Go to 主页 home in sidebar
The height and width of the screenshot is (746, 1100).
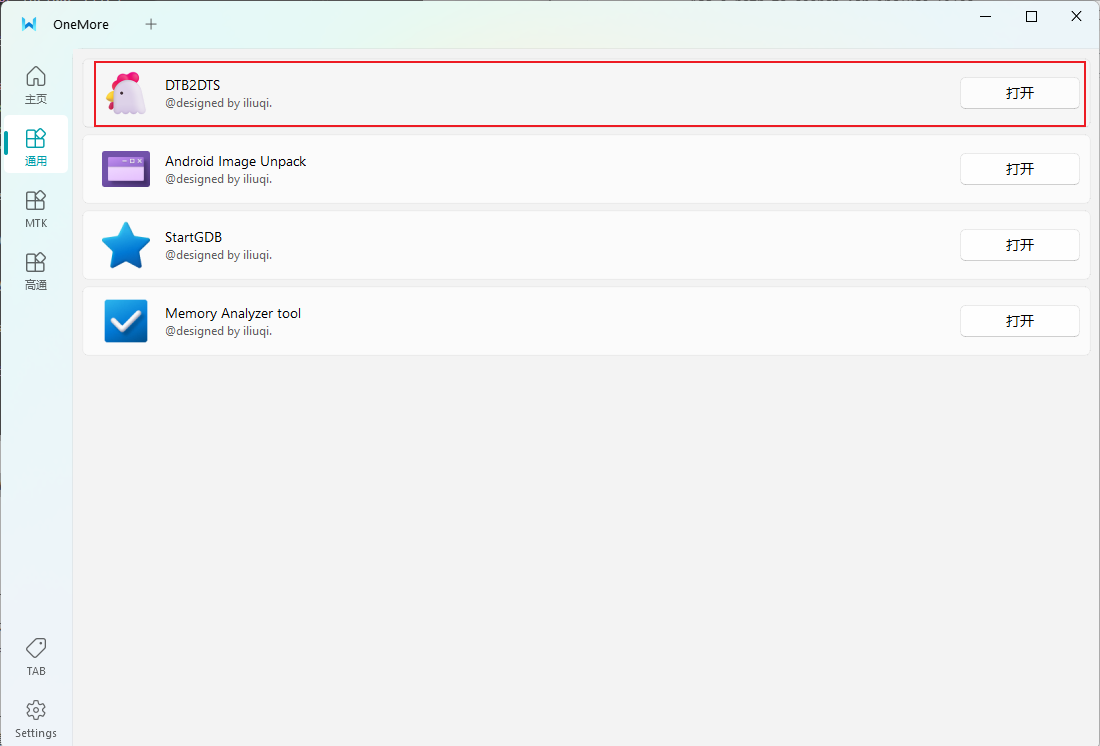pyautogui.click(x=36, y=85)
